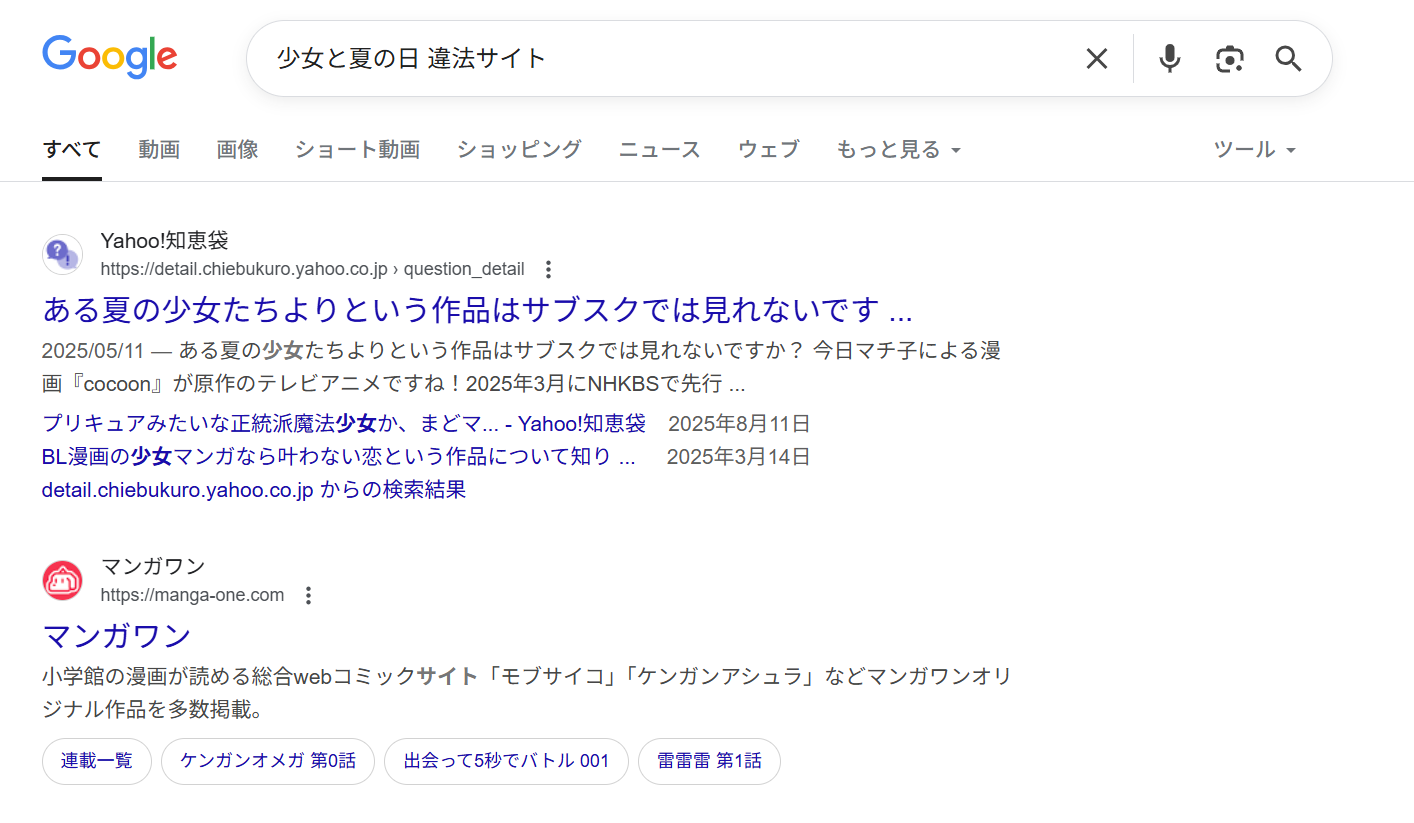Screen dimensions: 1414x823
Task: Click the Yahoo!知恵袋 favicon
Action: pos(62,255)
